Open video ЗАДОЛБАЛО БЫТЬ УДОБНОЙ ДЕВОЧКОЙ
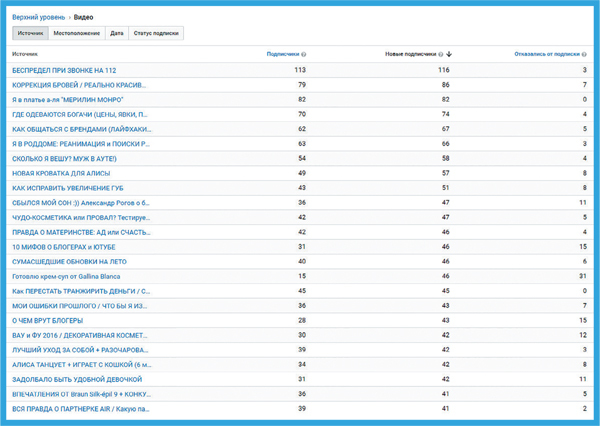The image size is (600, 426). pos(71,379)
